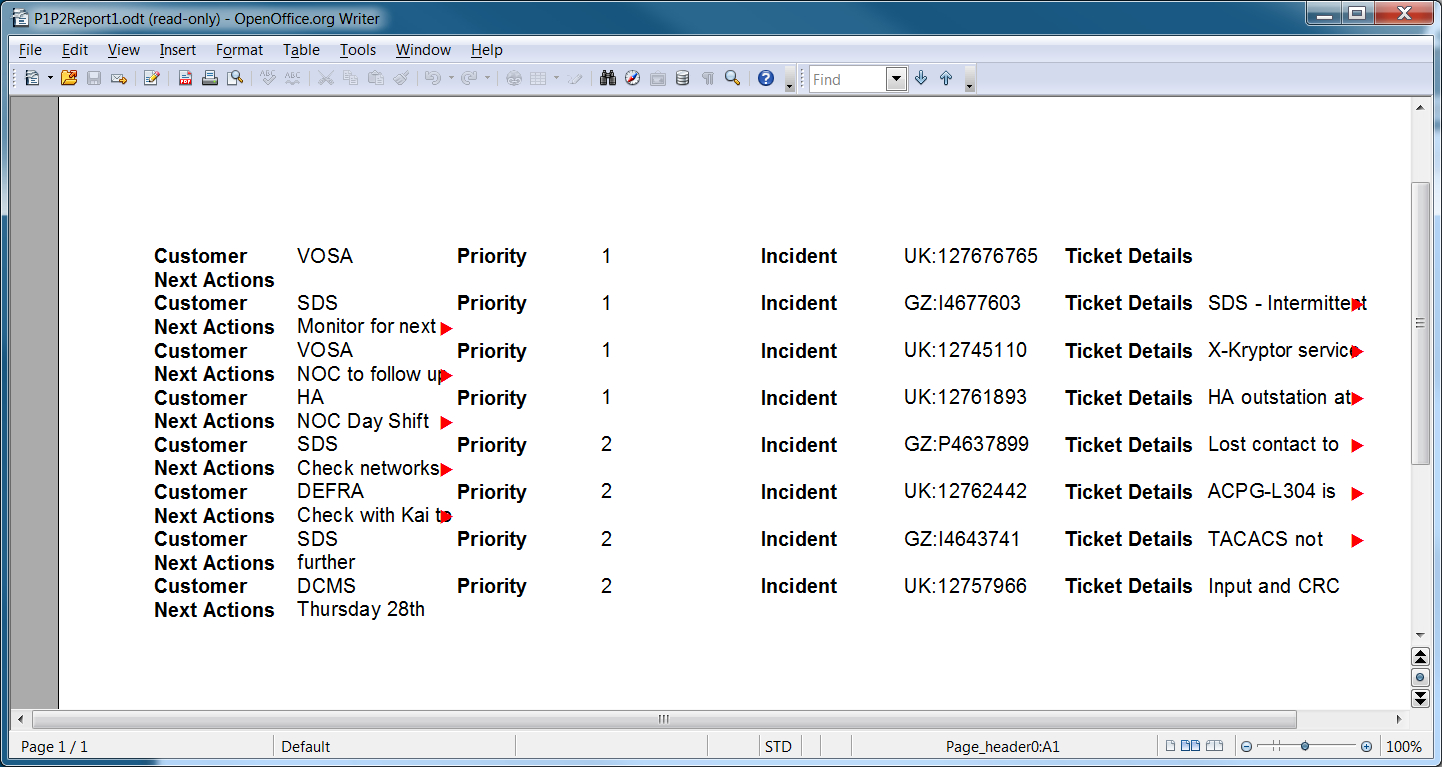
Task: Click the incident number UK:127676765
Action: pos(971,256)
